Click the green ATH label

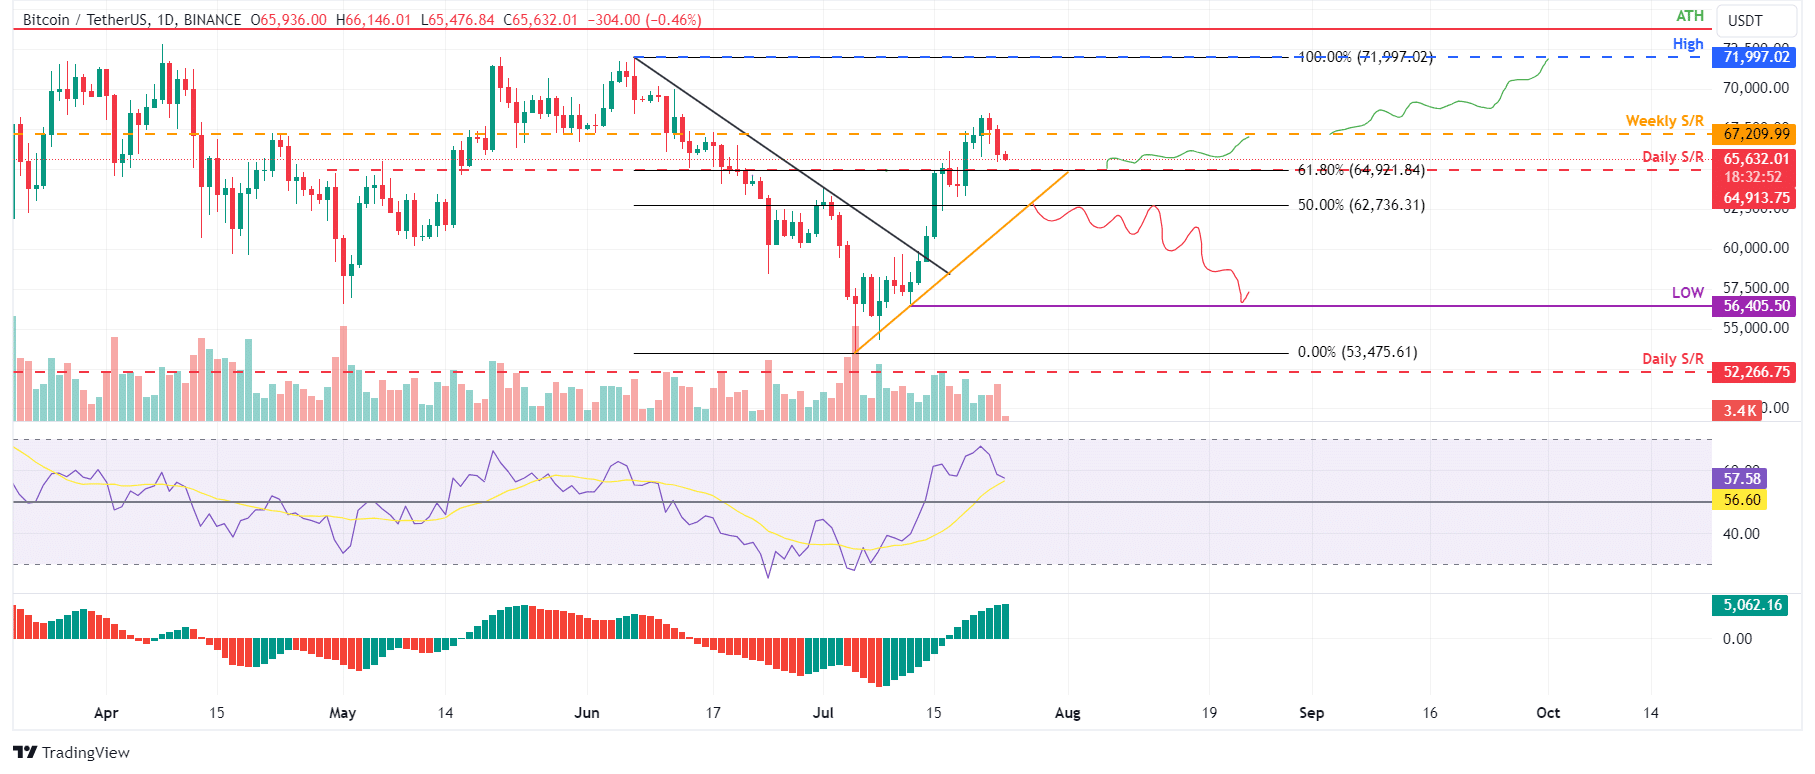[1690, 16]
